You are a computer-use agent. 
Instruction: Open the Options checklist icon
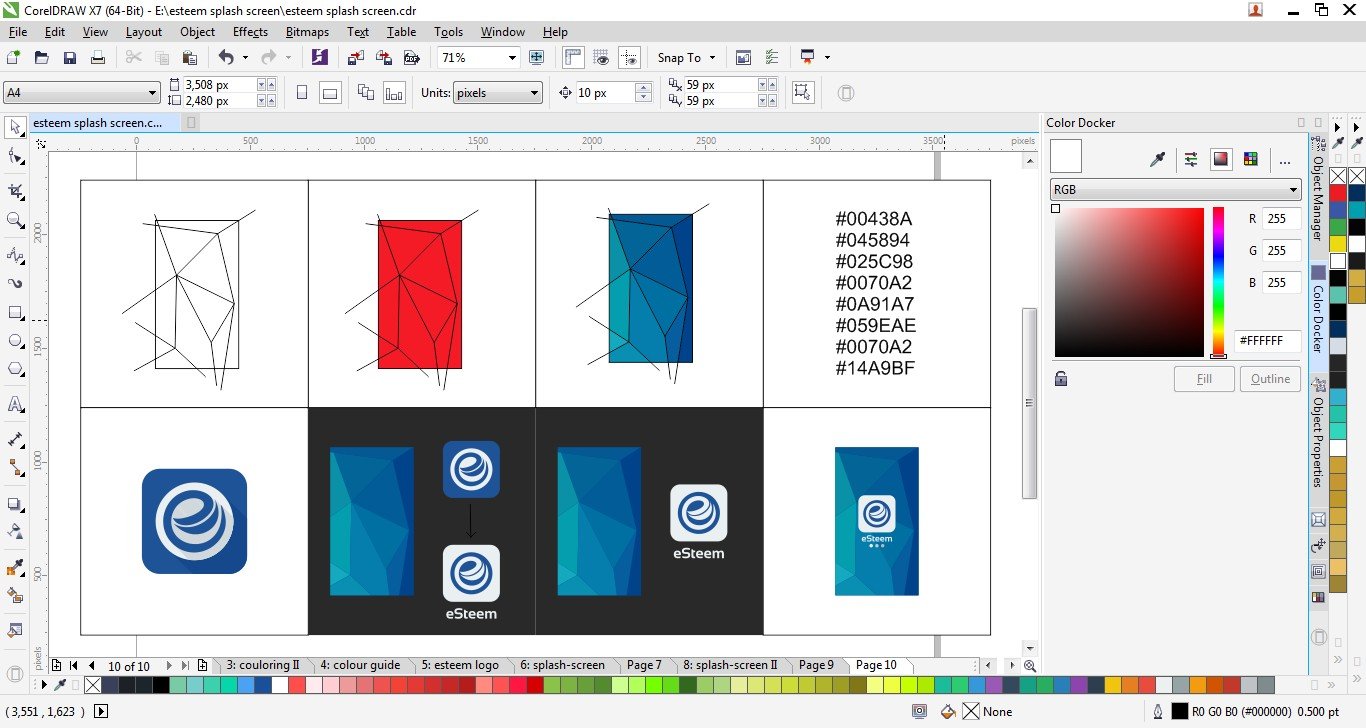coord(771,58)
